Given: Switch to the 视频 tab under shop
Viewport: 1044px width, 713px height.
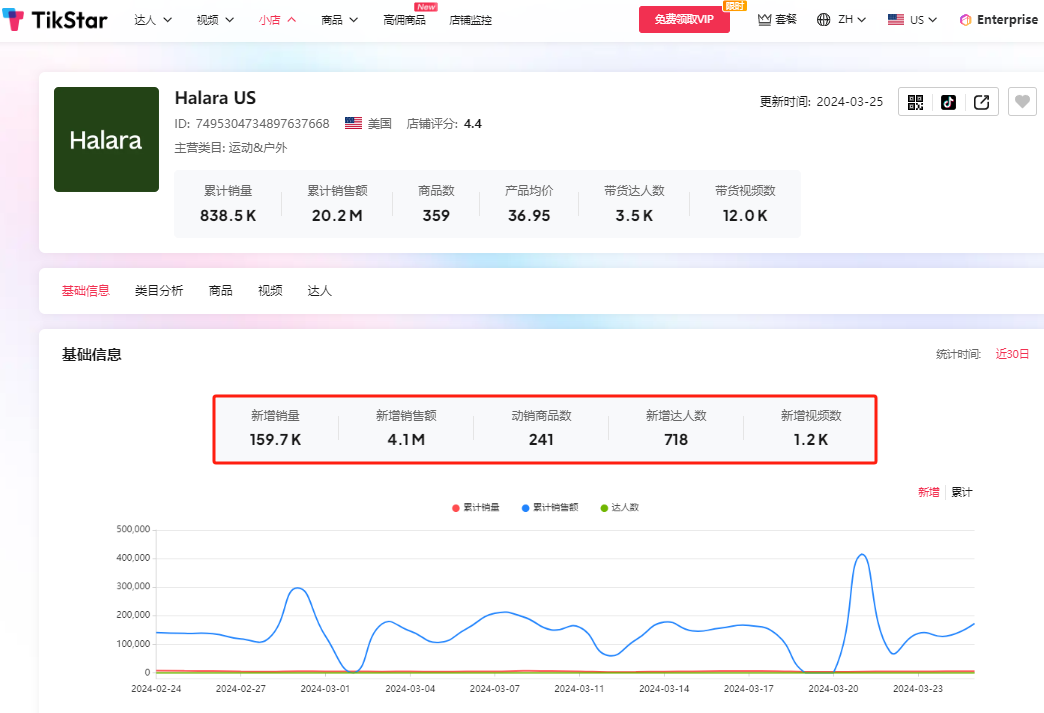Looking at the screenshot, I should 270,291.
